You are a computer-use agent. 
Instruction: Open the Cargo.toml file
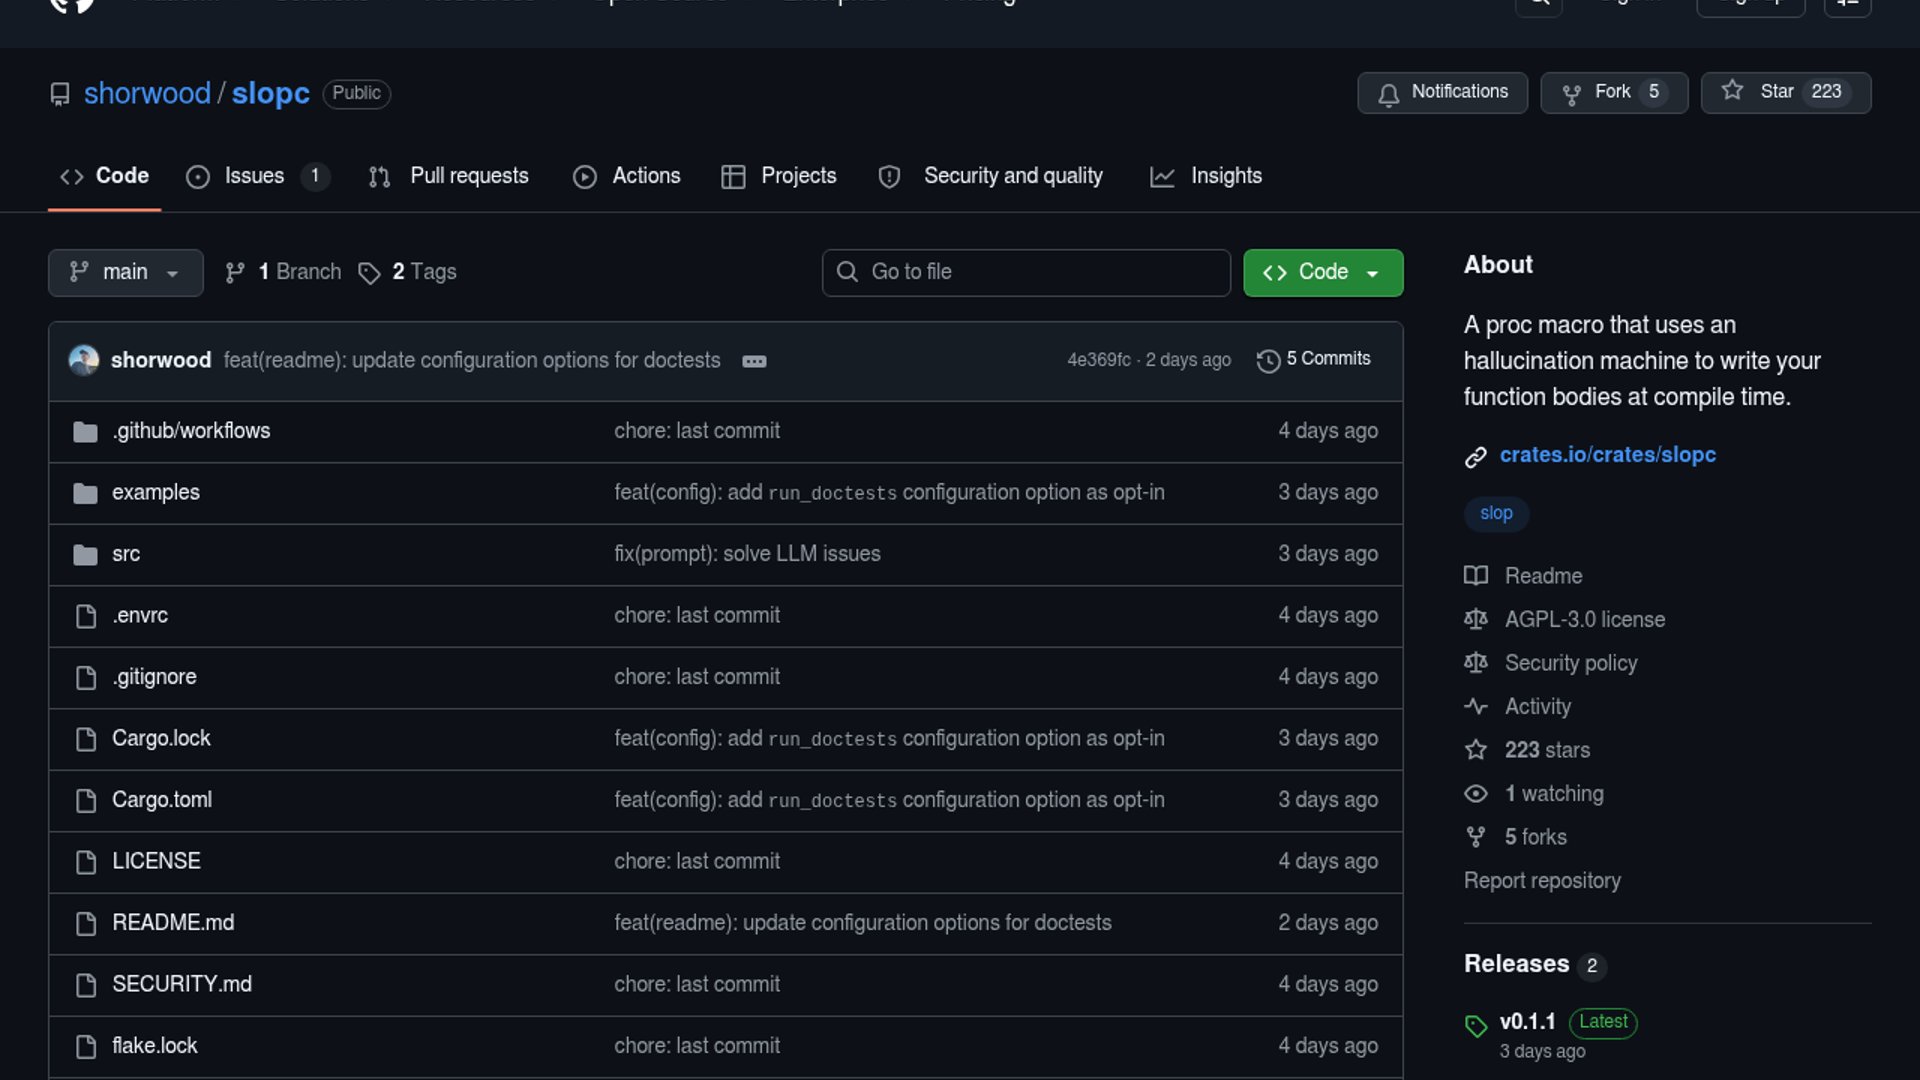pos(162,800)
